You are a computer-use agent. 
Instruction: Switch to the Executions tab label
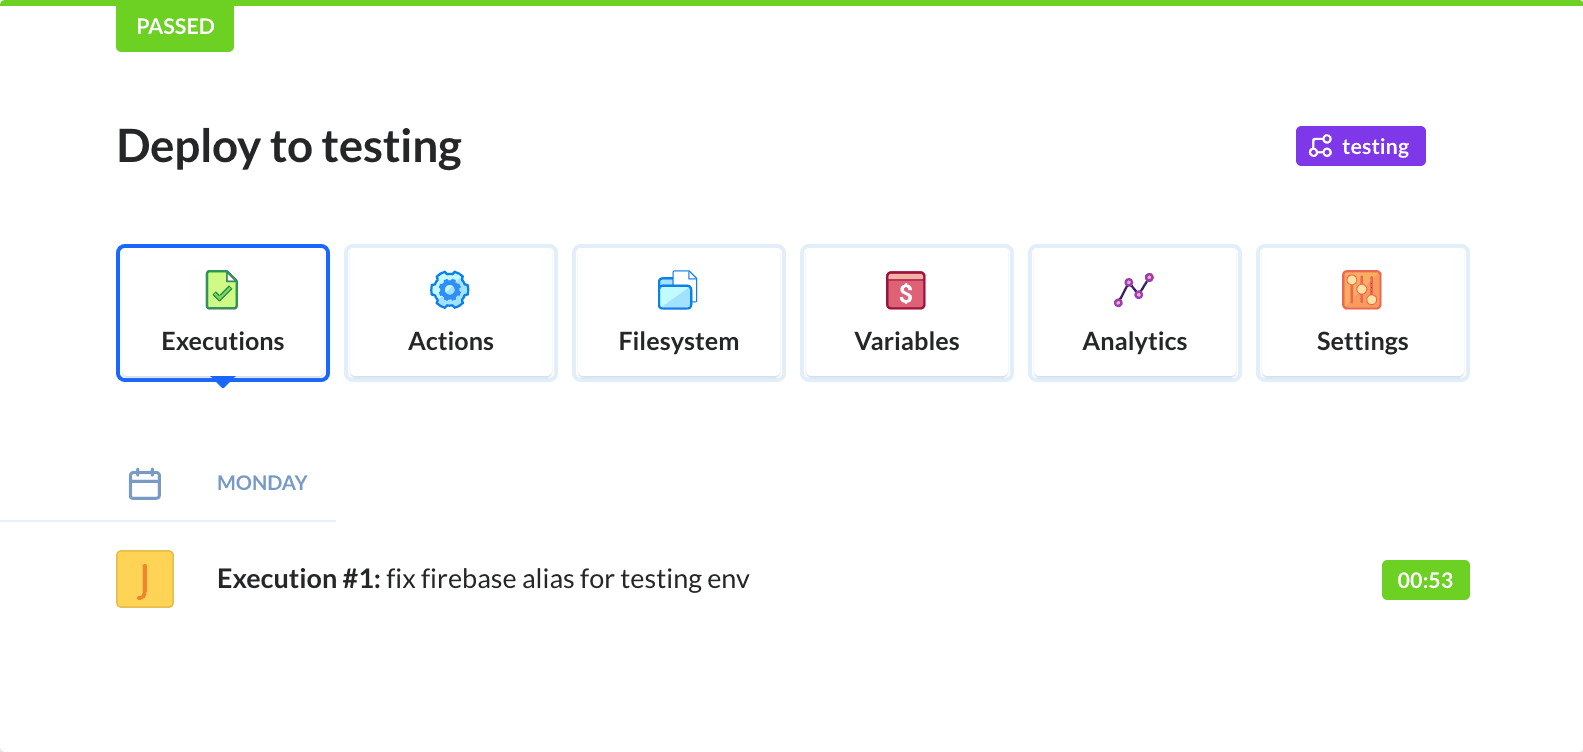coord(223,342)
